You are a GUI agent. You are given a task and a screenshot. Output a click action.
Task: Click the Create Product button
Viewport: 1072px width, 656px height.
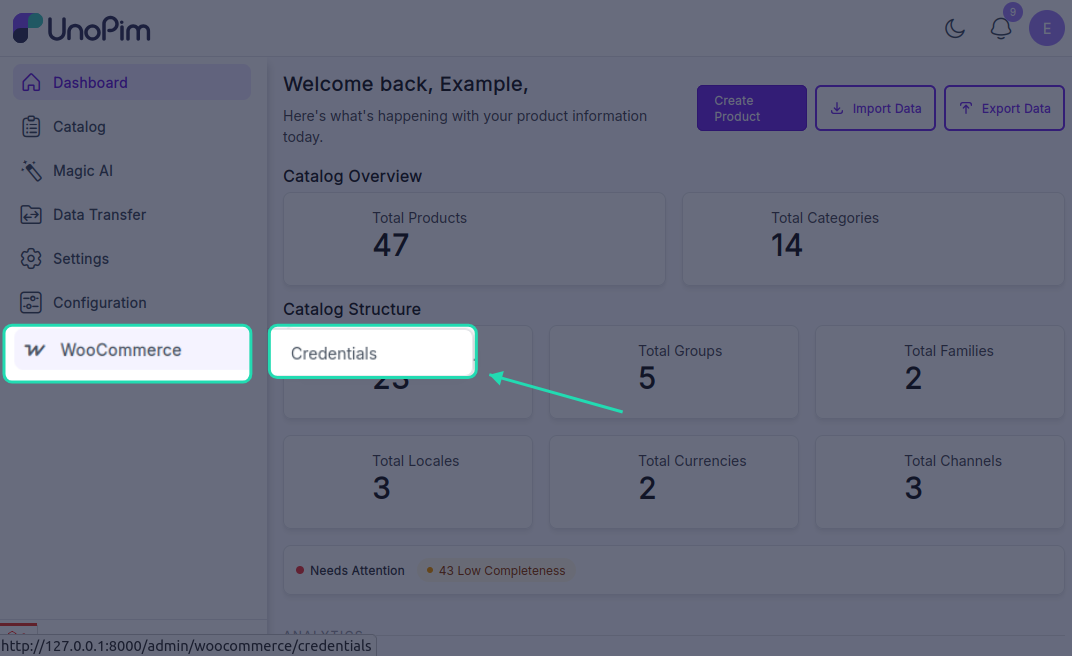(x=751, y=108)
